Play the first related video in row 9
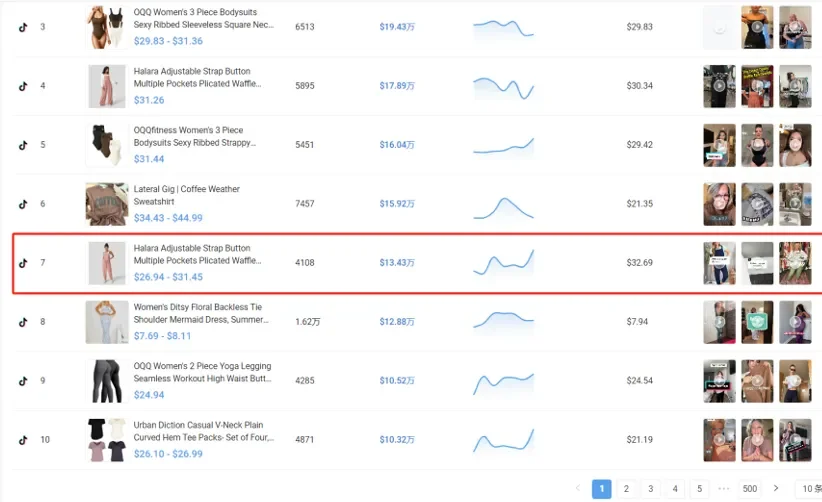The width and height of the screenshot is (822, 502). pyautogui.click(x=719, y=381)
